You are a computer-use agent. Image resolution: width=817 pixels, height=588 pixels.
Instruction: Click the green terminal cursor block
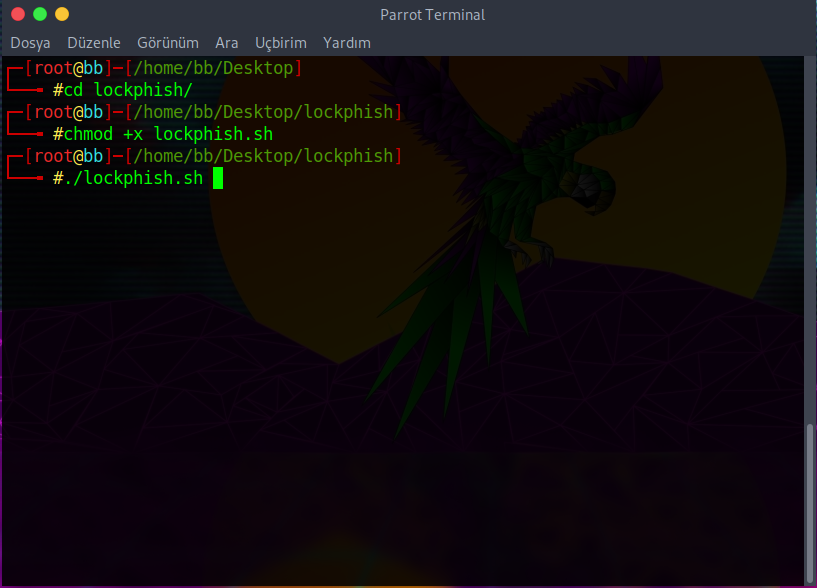[x=218, y=178]
